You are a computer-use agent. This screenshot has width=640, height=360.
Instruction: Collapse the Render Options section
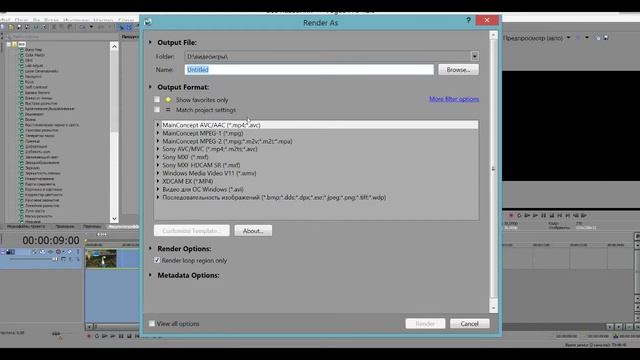pos(150,248)
